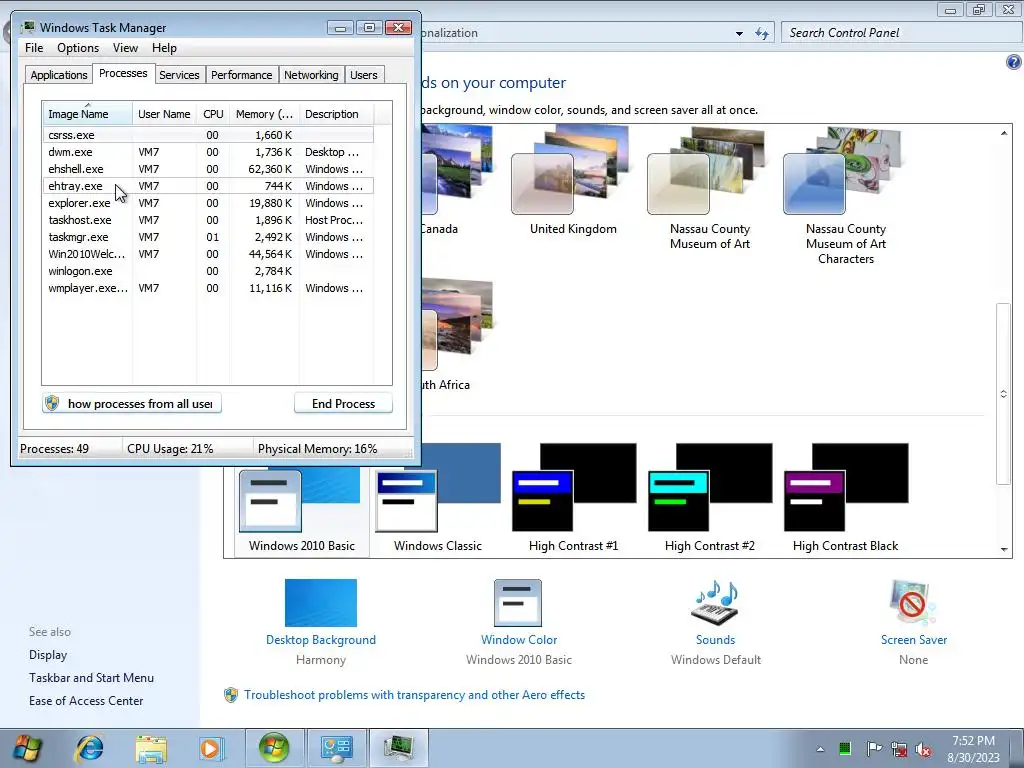Click the muted volume tray icon
The width and height of the screenshot is (1024, 768).
click(923, 749)
